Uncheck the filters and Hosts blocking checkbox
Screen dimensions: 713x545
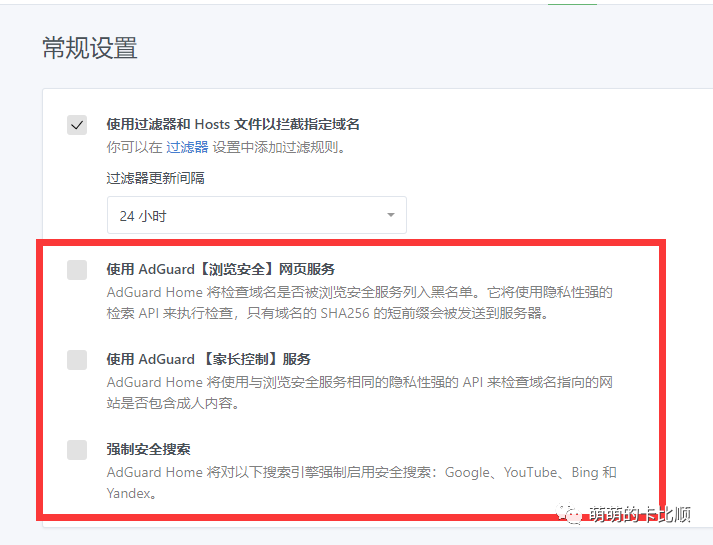(x=77, y=125)
